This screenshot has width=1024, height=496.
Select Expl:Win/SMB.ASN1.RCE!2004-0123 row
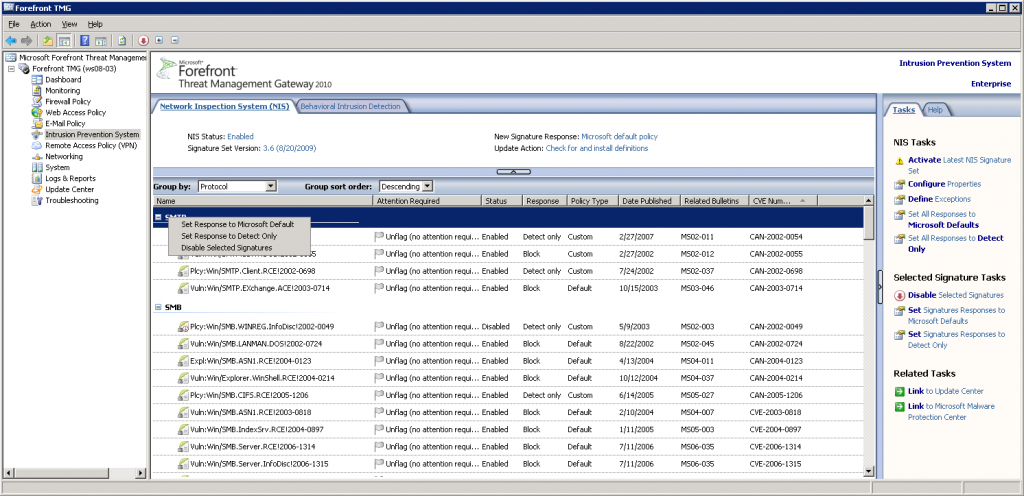[x=507, y=360]
